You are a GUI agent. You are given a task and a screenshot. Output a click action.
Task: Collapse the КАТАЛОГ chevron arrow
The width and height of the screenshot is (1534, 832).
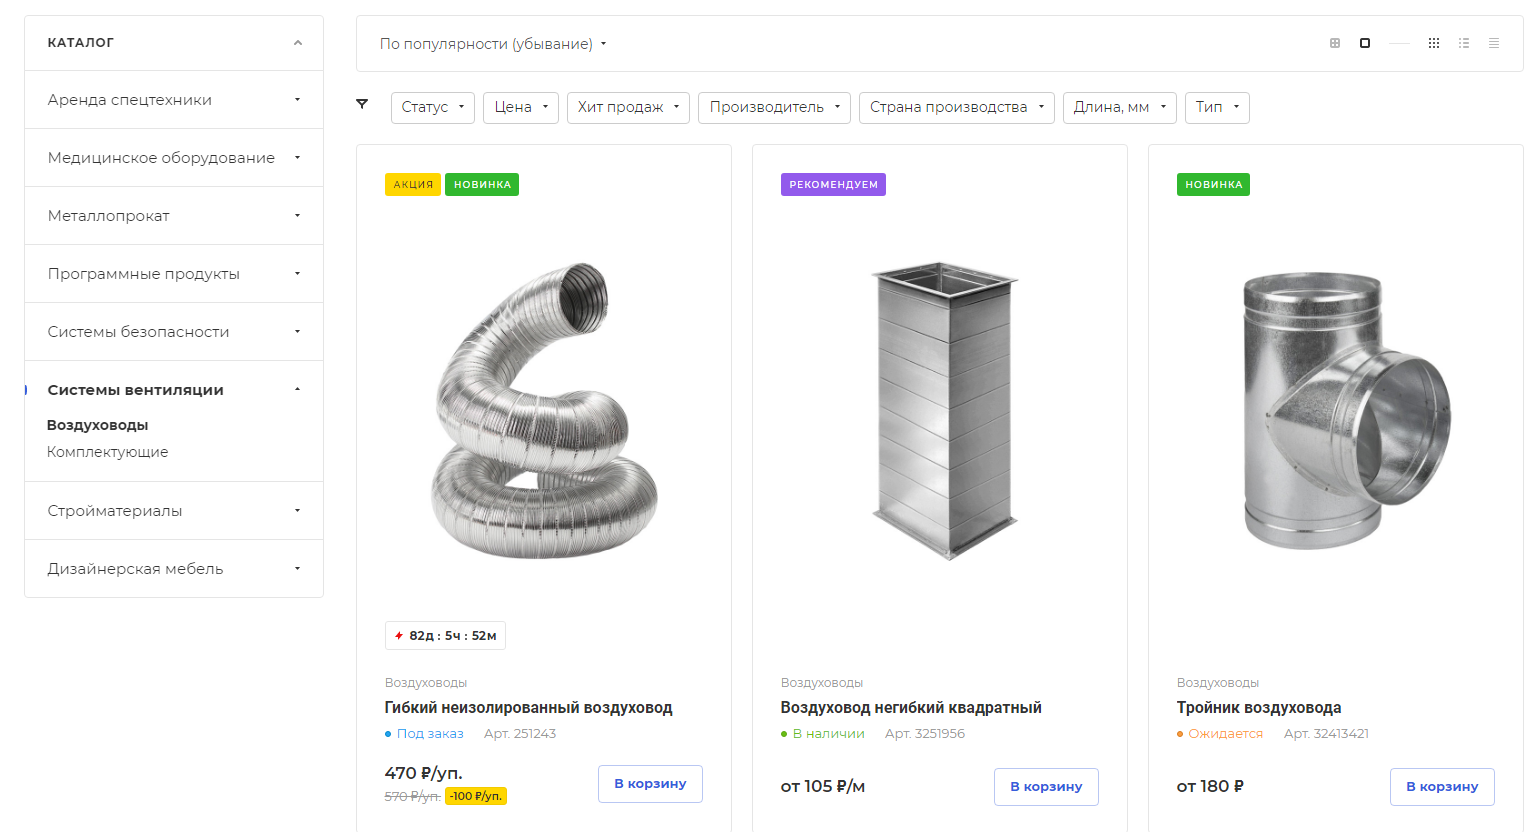click(297, 43)
